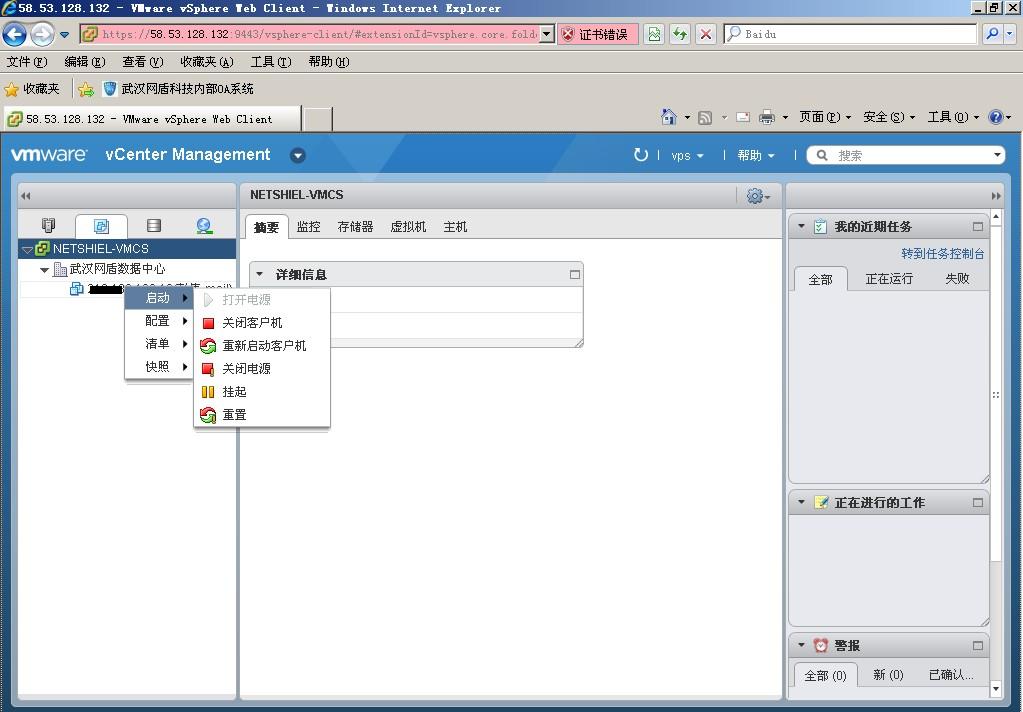Open the 清单 context submenu
The width and height of the screenshot is (1023, 712).
159,343
